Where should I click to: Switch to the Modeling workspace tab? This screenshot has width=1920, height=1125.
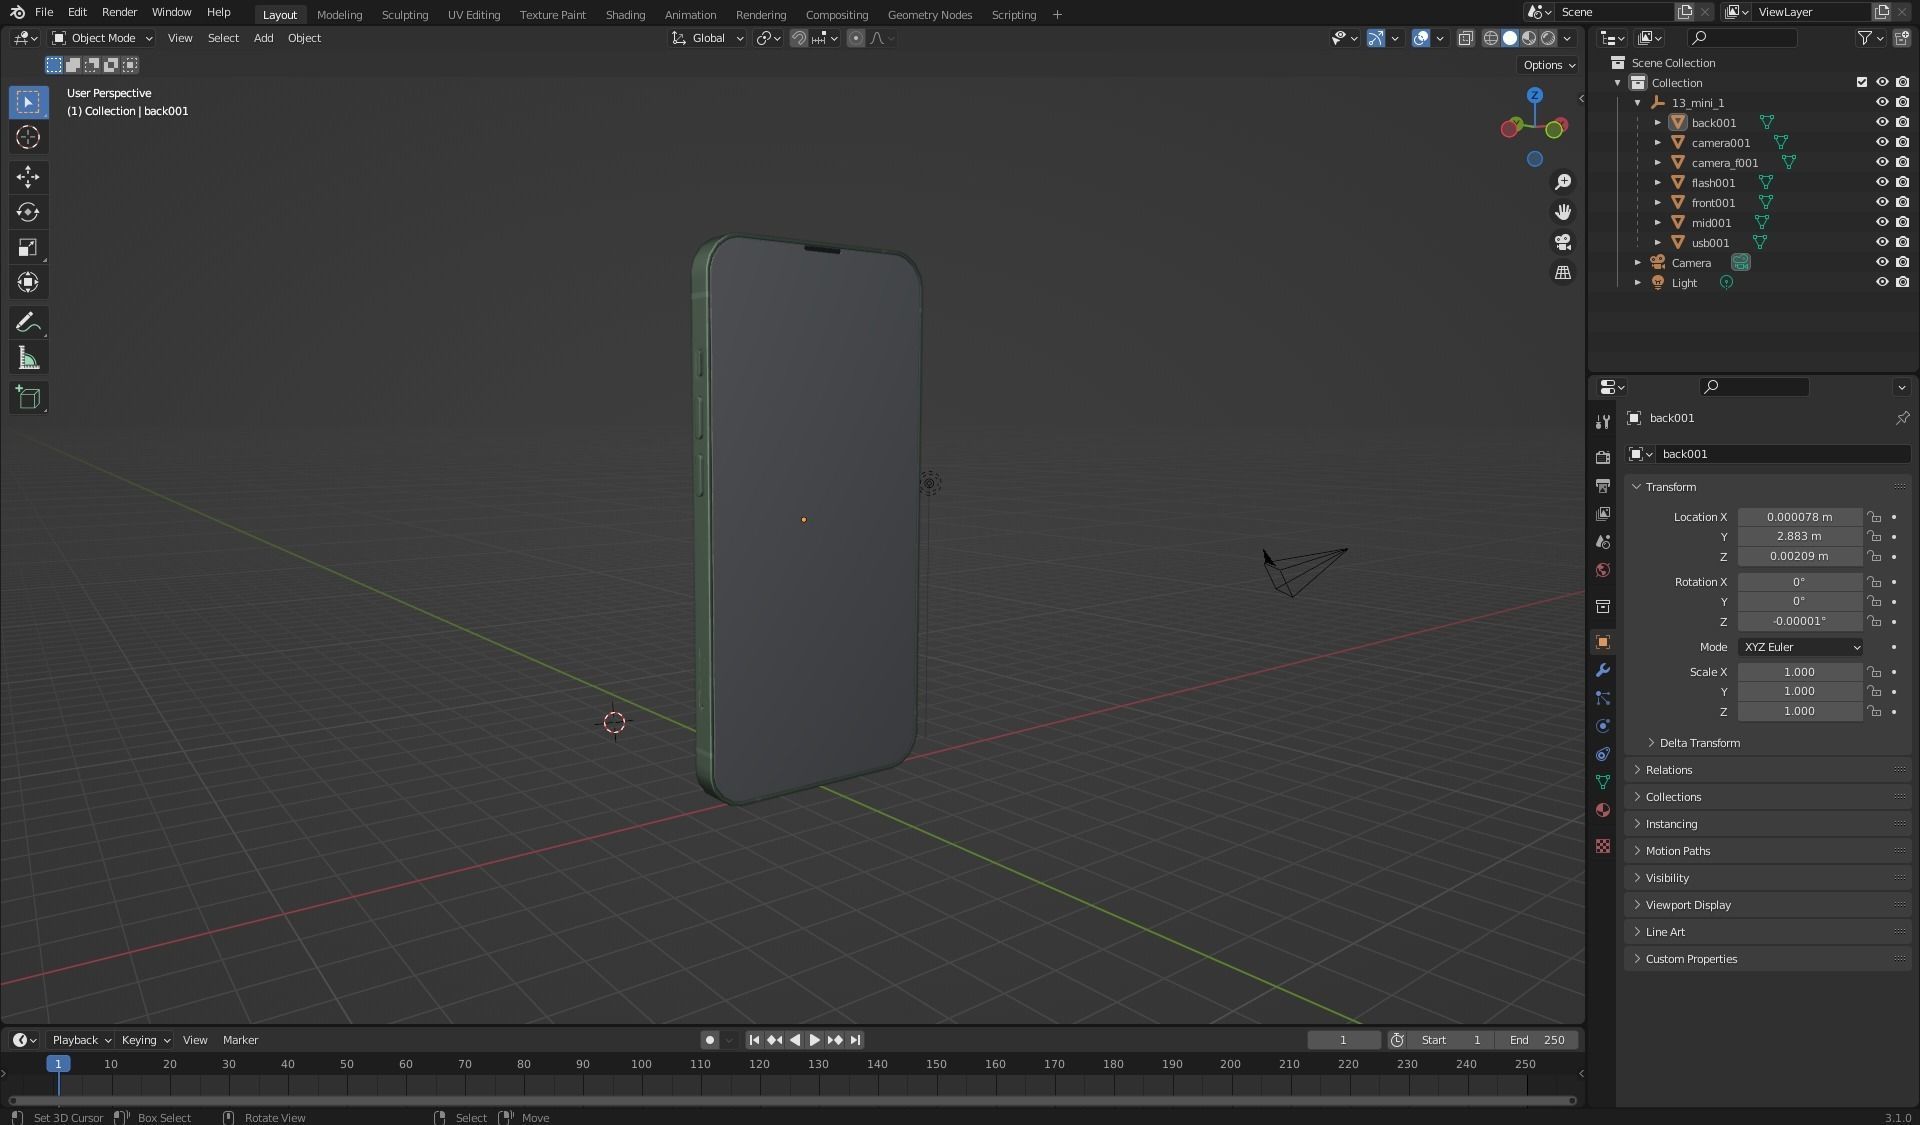tap(339, 15)
